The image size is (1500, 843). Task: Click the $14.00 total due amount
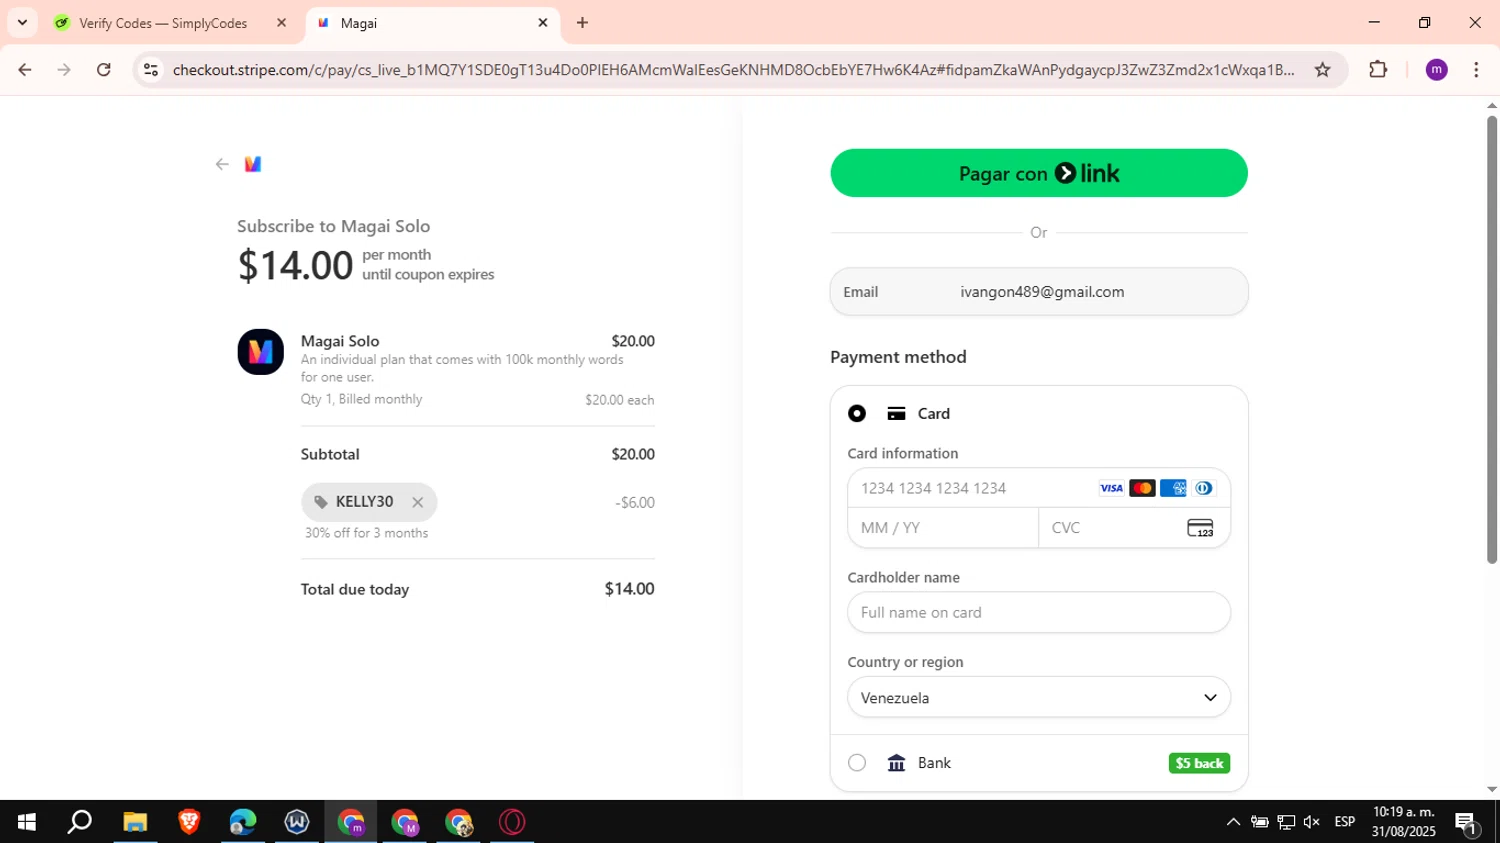coord(629,589)
